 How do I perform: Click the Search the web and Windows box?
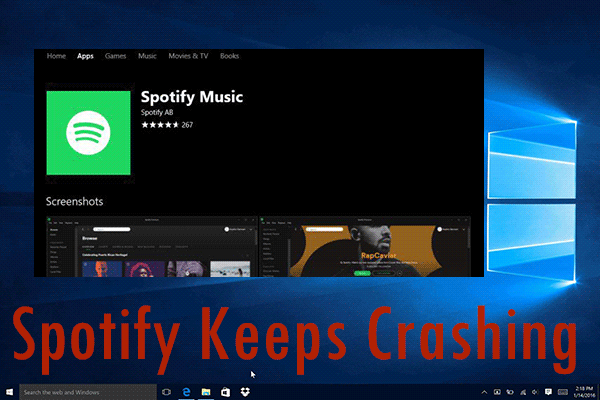pyautogui.click(x=88, y=392)
